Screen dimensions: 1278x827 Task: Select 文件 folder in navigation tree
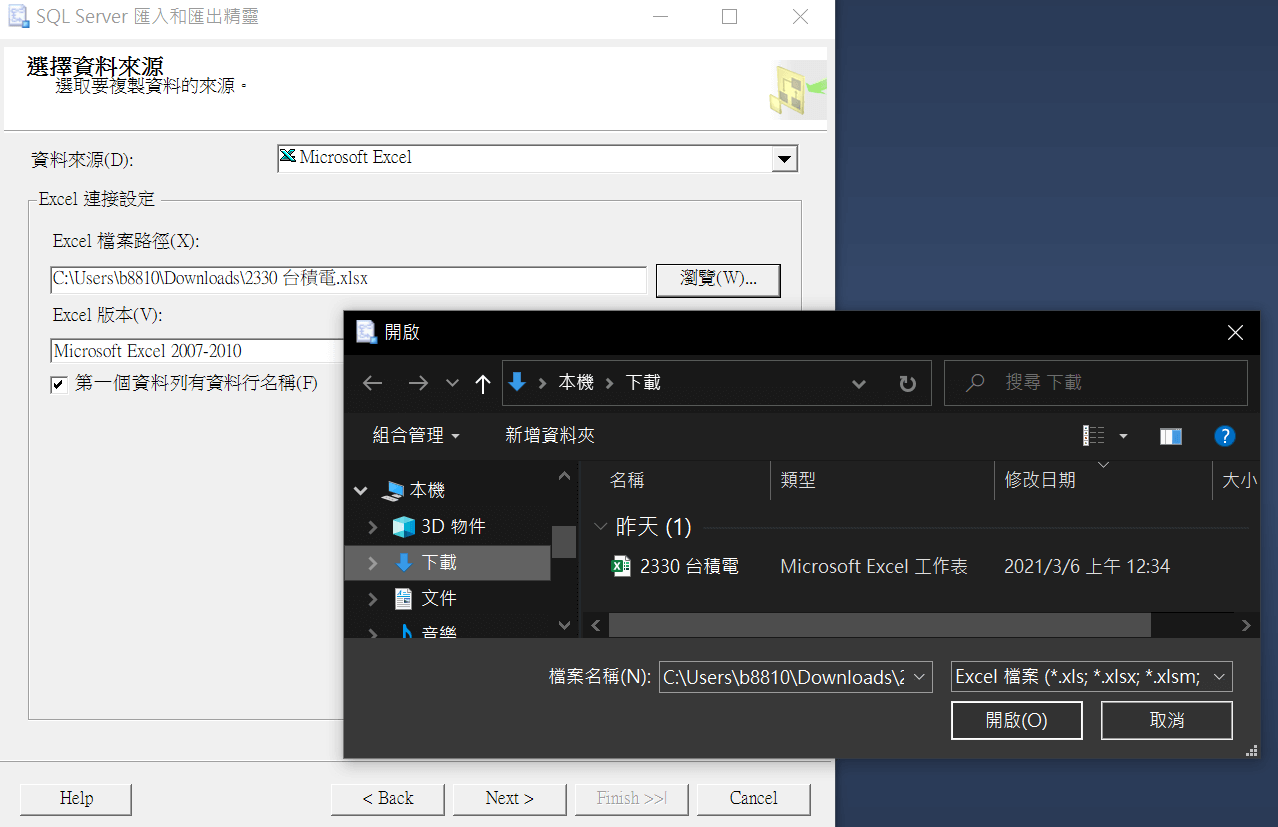tap(425, 599)
